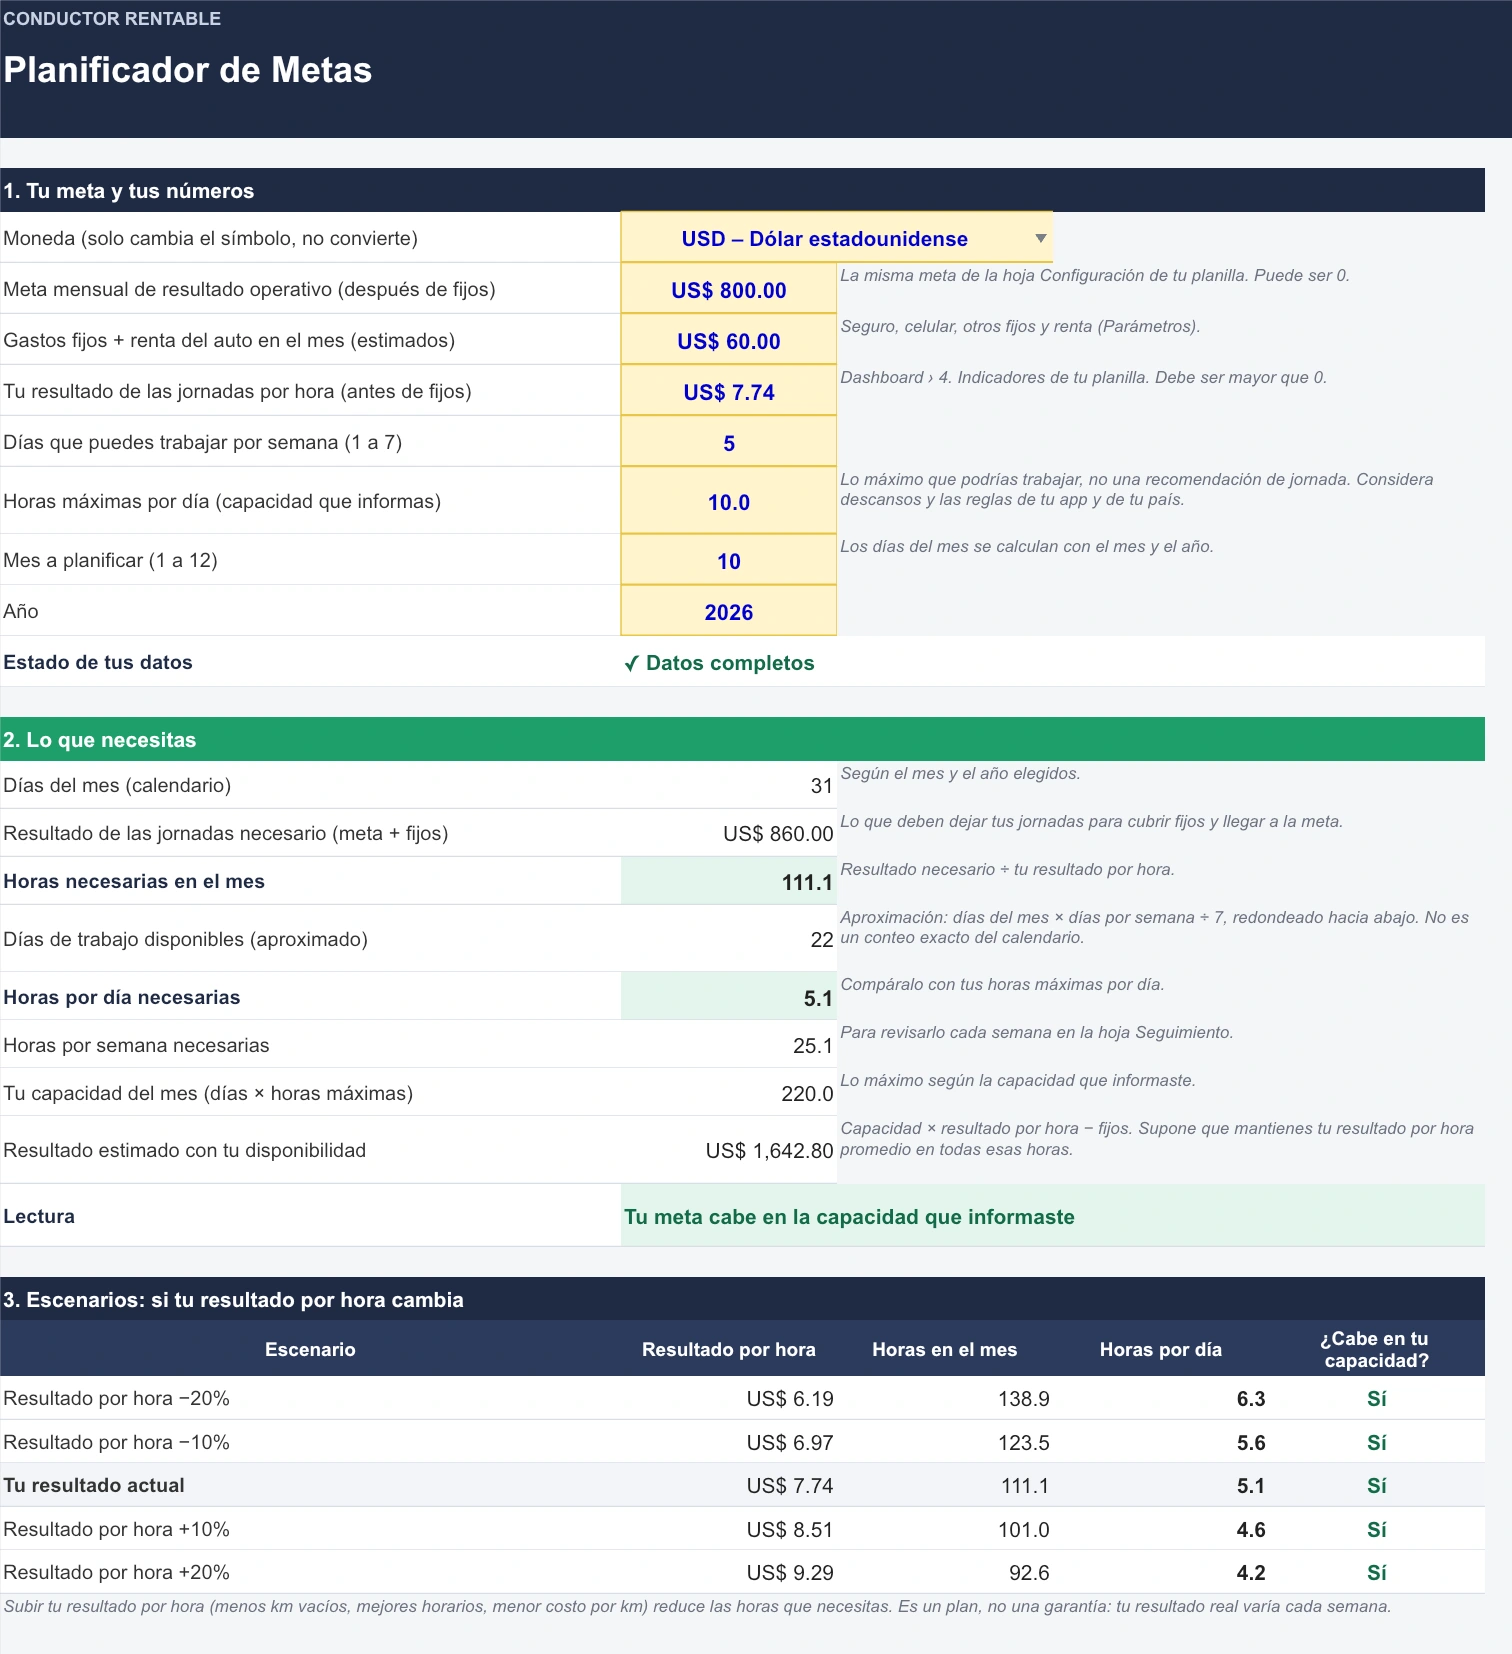The image size is (1512, 1654).
Task: Click the 'Resultado por hora −20%' row label
Action: (x=116, y=1398)
